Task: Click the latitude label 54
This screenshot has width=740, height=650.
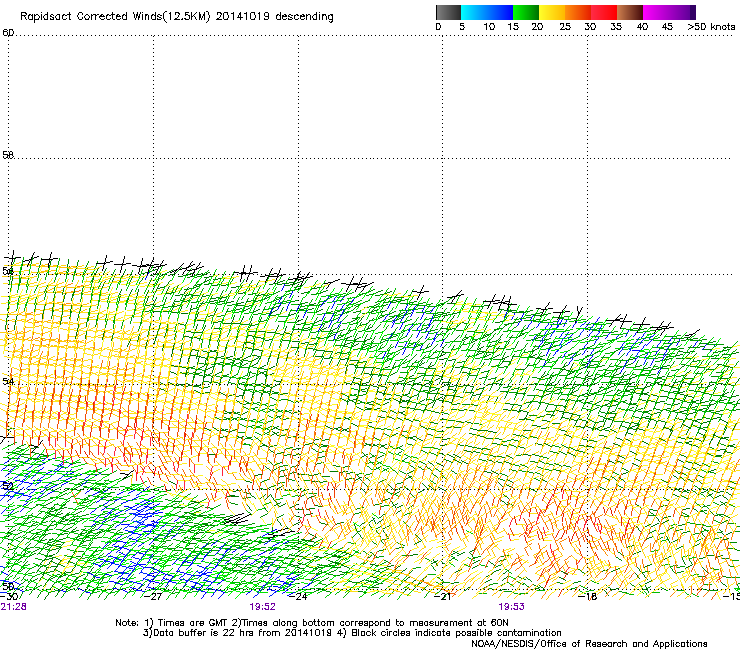Action: pyautogui.click(x=8, y=381)
